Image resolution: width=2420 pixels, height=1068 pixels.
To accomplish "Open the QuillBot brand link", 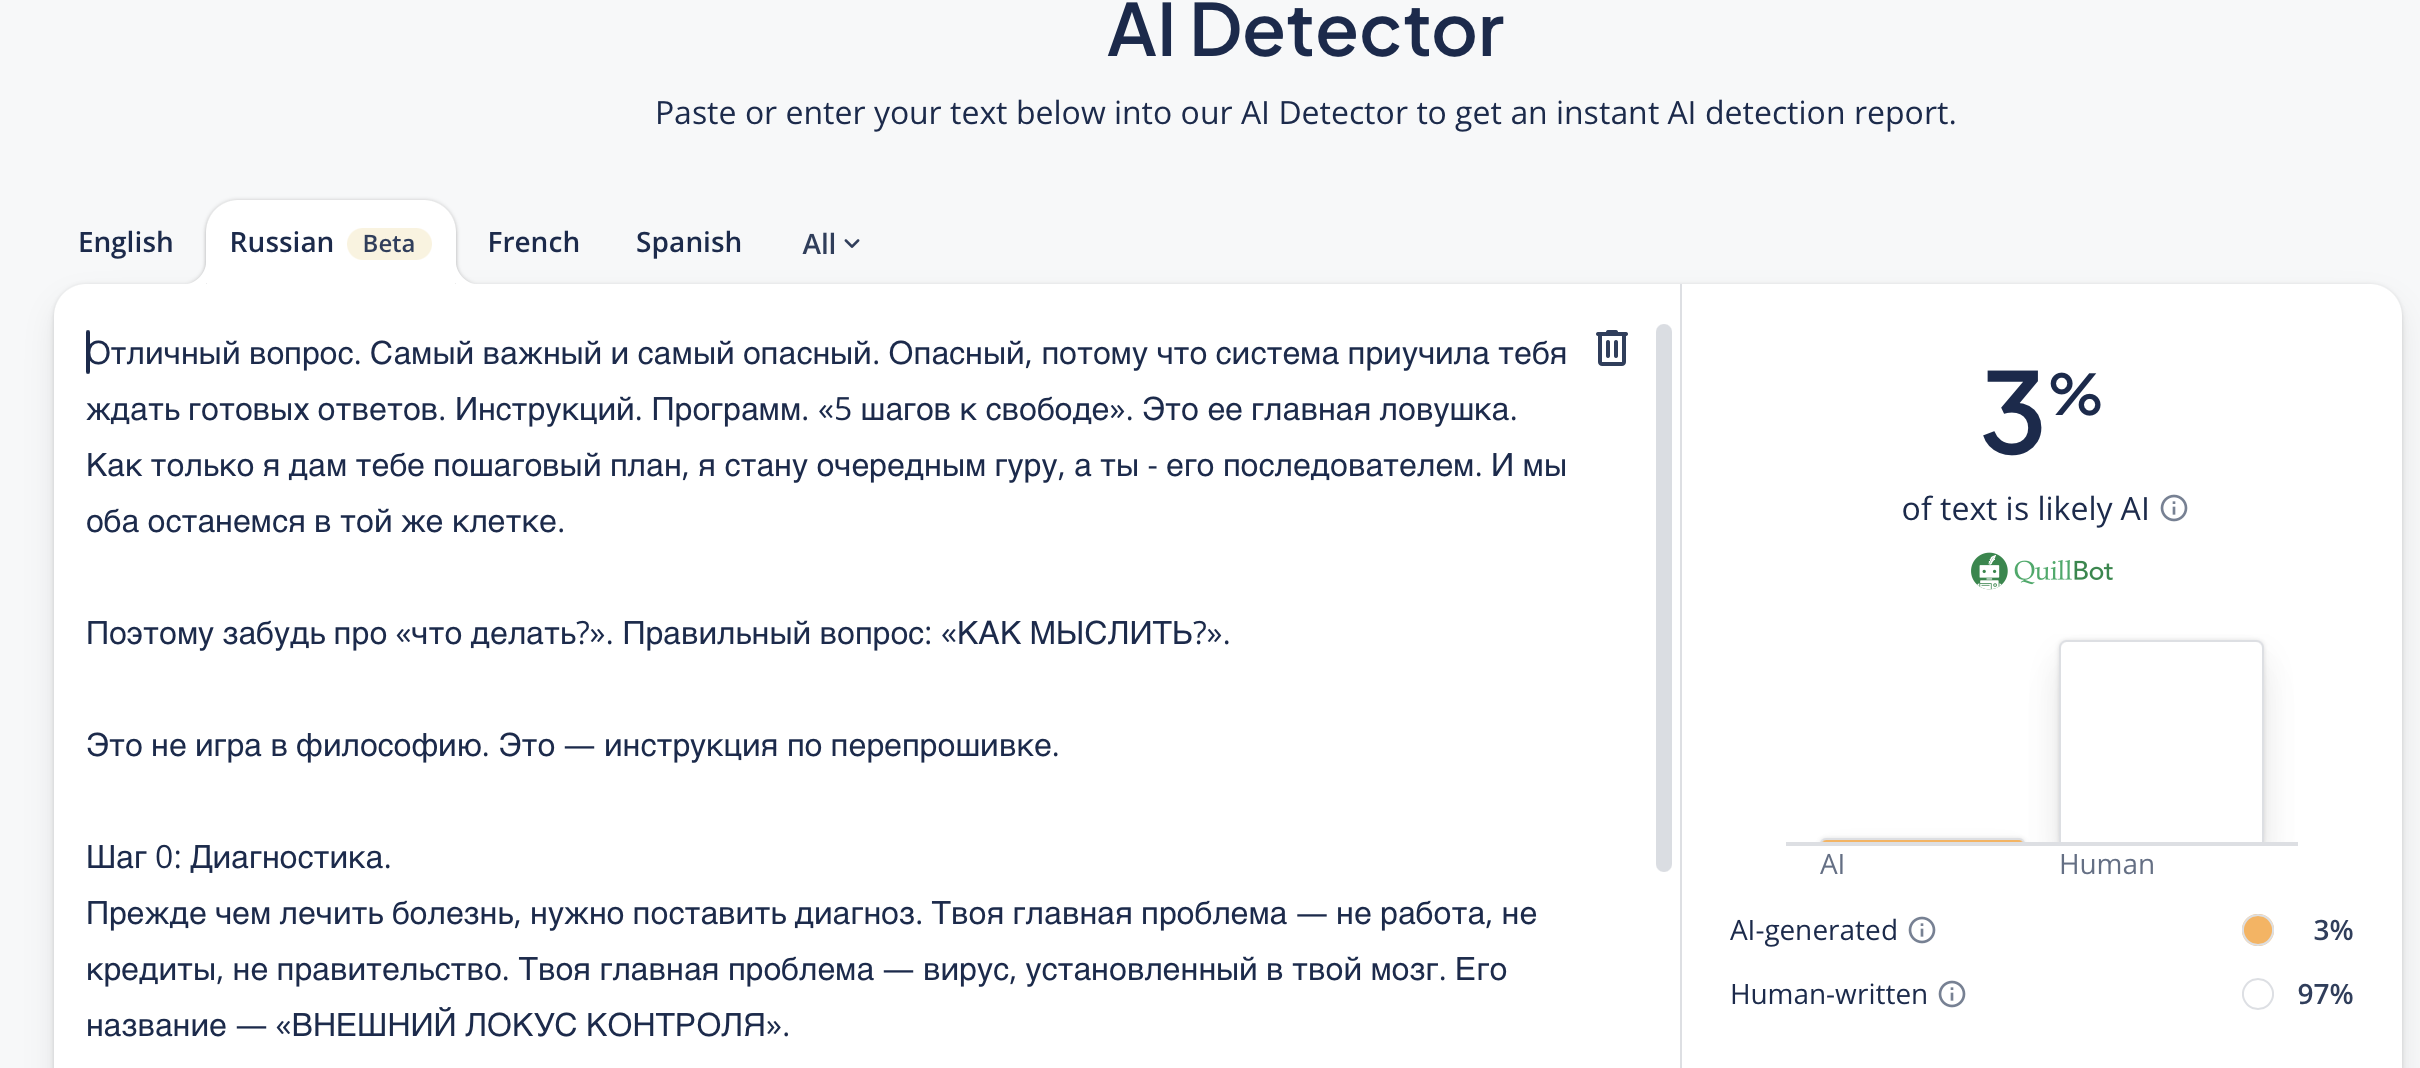I will click(2062, 571).
